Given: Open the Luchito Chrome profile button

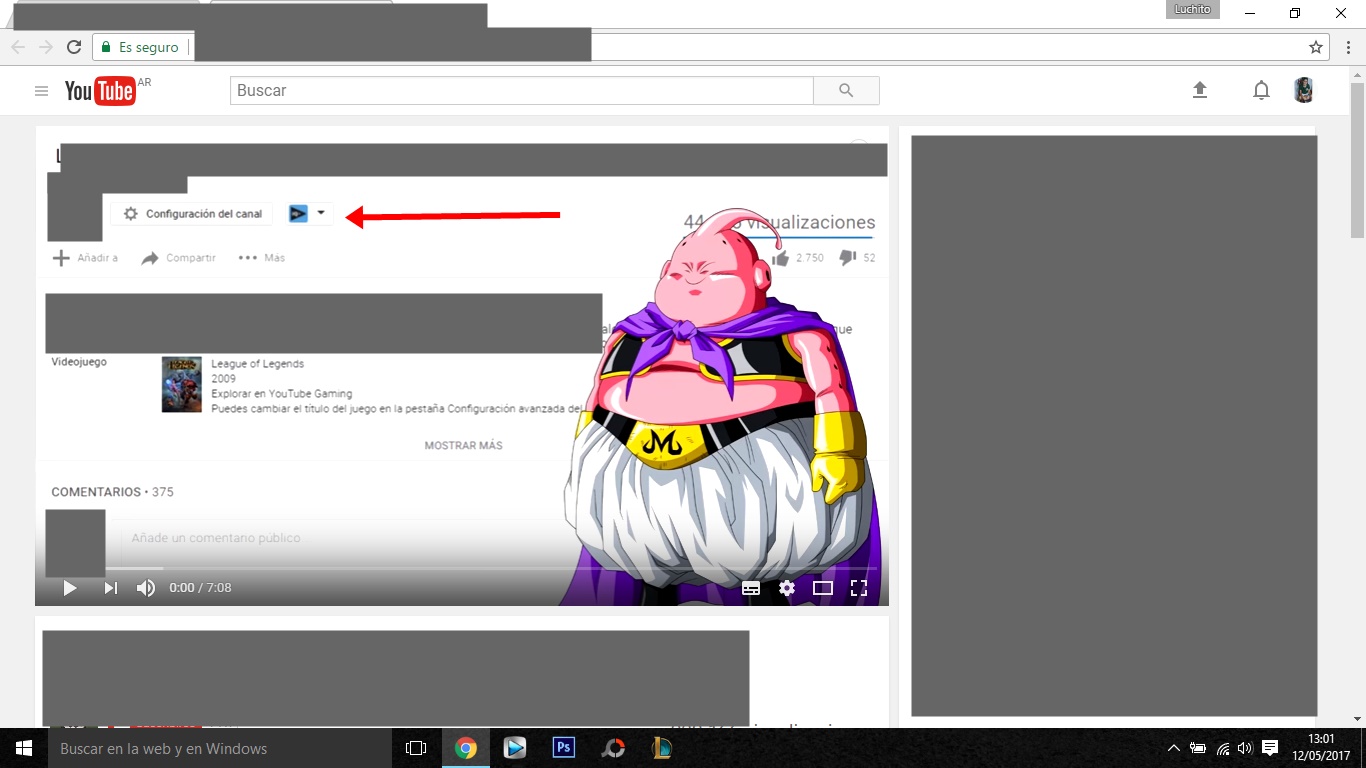Looking at the screenshot, I should coord(1192,9).
